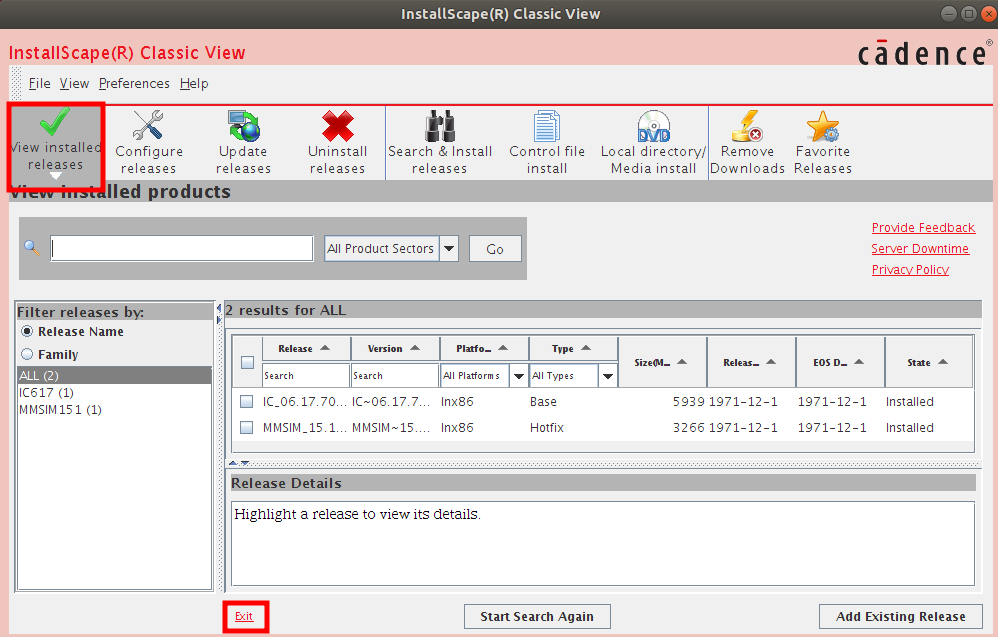The width and height of the screenshot is (998, 637).
Task: Click the Release column Search field
Action: (x=306, y=375)
